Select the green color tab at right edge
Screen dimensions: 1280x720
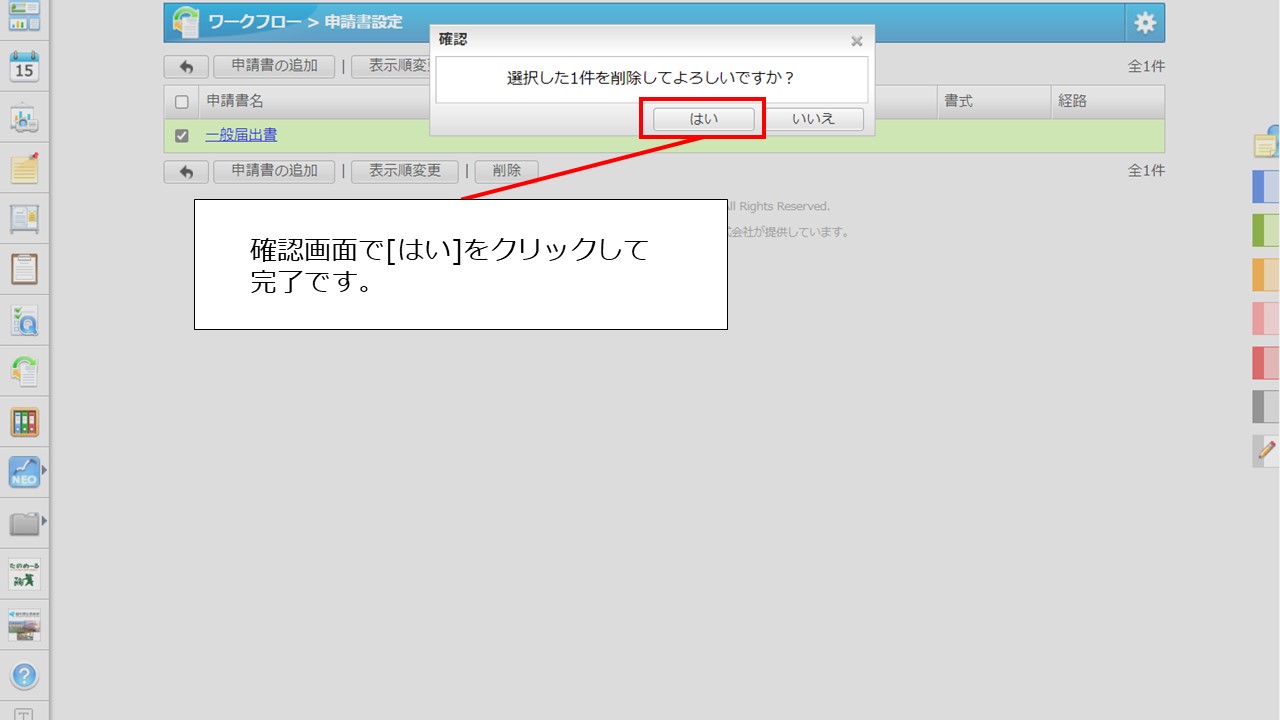(x=1267, y=231)
